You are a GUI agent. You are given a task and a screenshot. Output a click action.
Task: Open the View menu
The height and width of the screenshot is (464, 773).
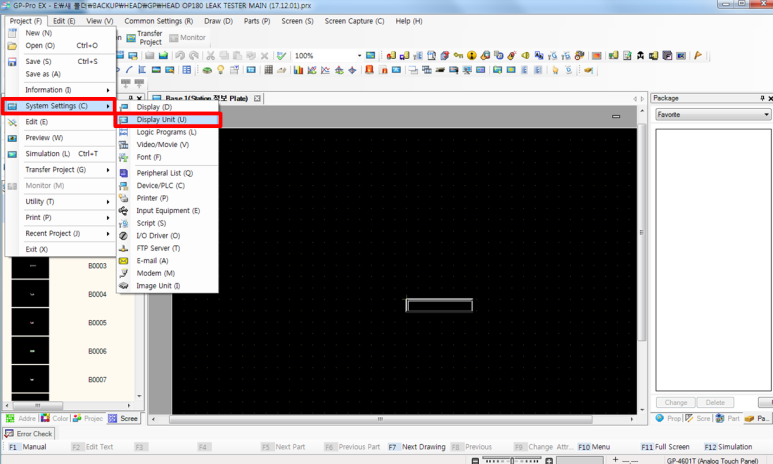100,21
